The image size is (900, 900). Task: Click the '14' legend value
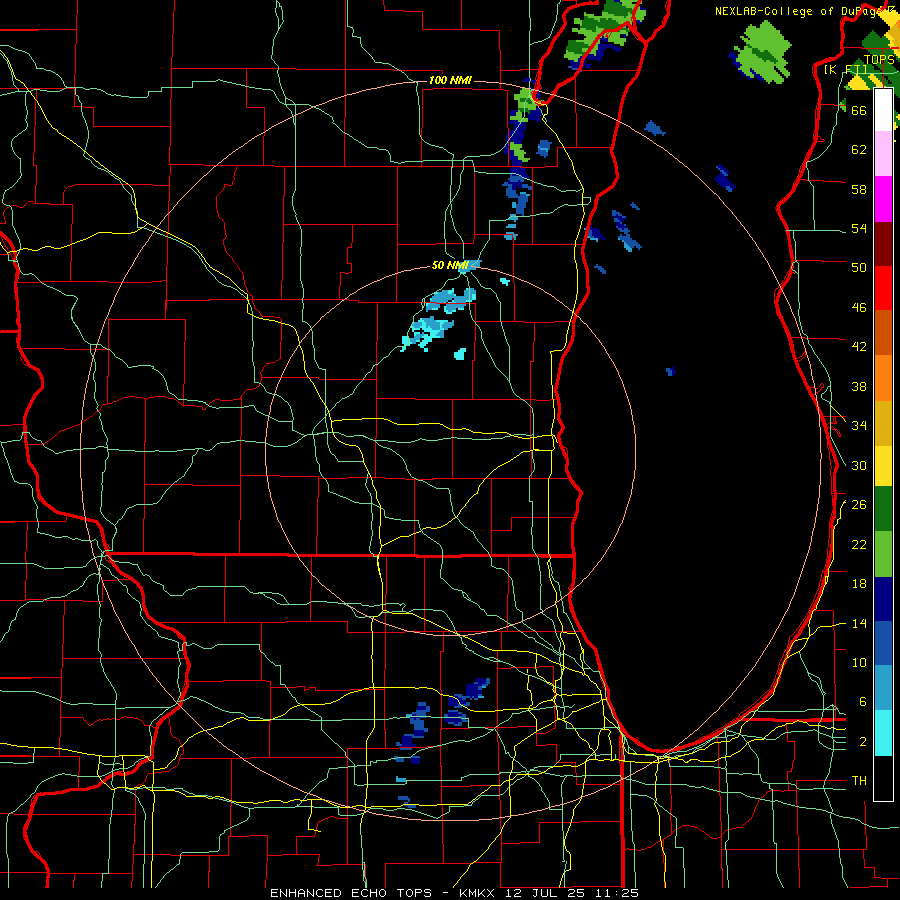tap(859, 623)
